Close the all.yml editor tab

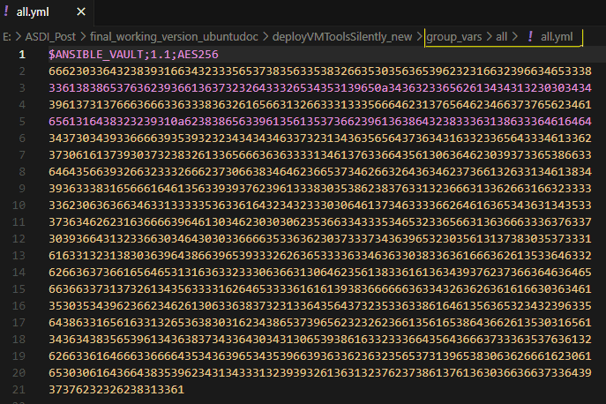[81, 12]
